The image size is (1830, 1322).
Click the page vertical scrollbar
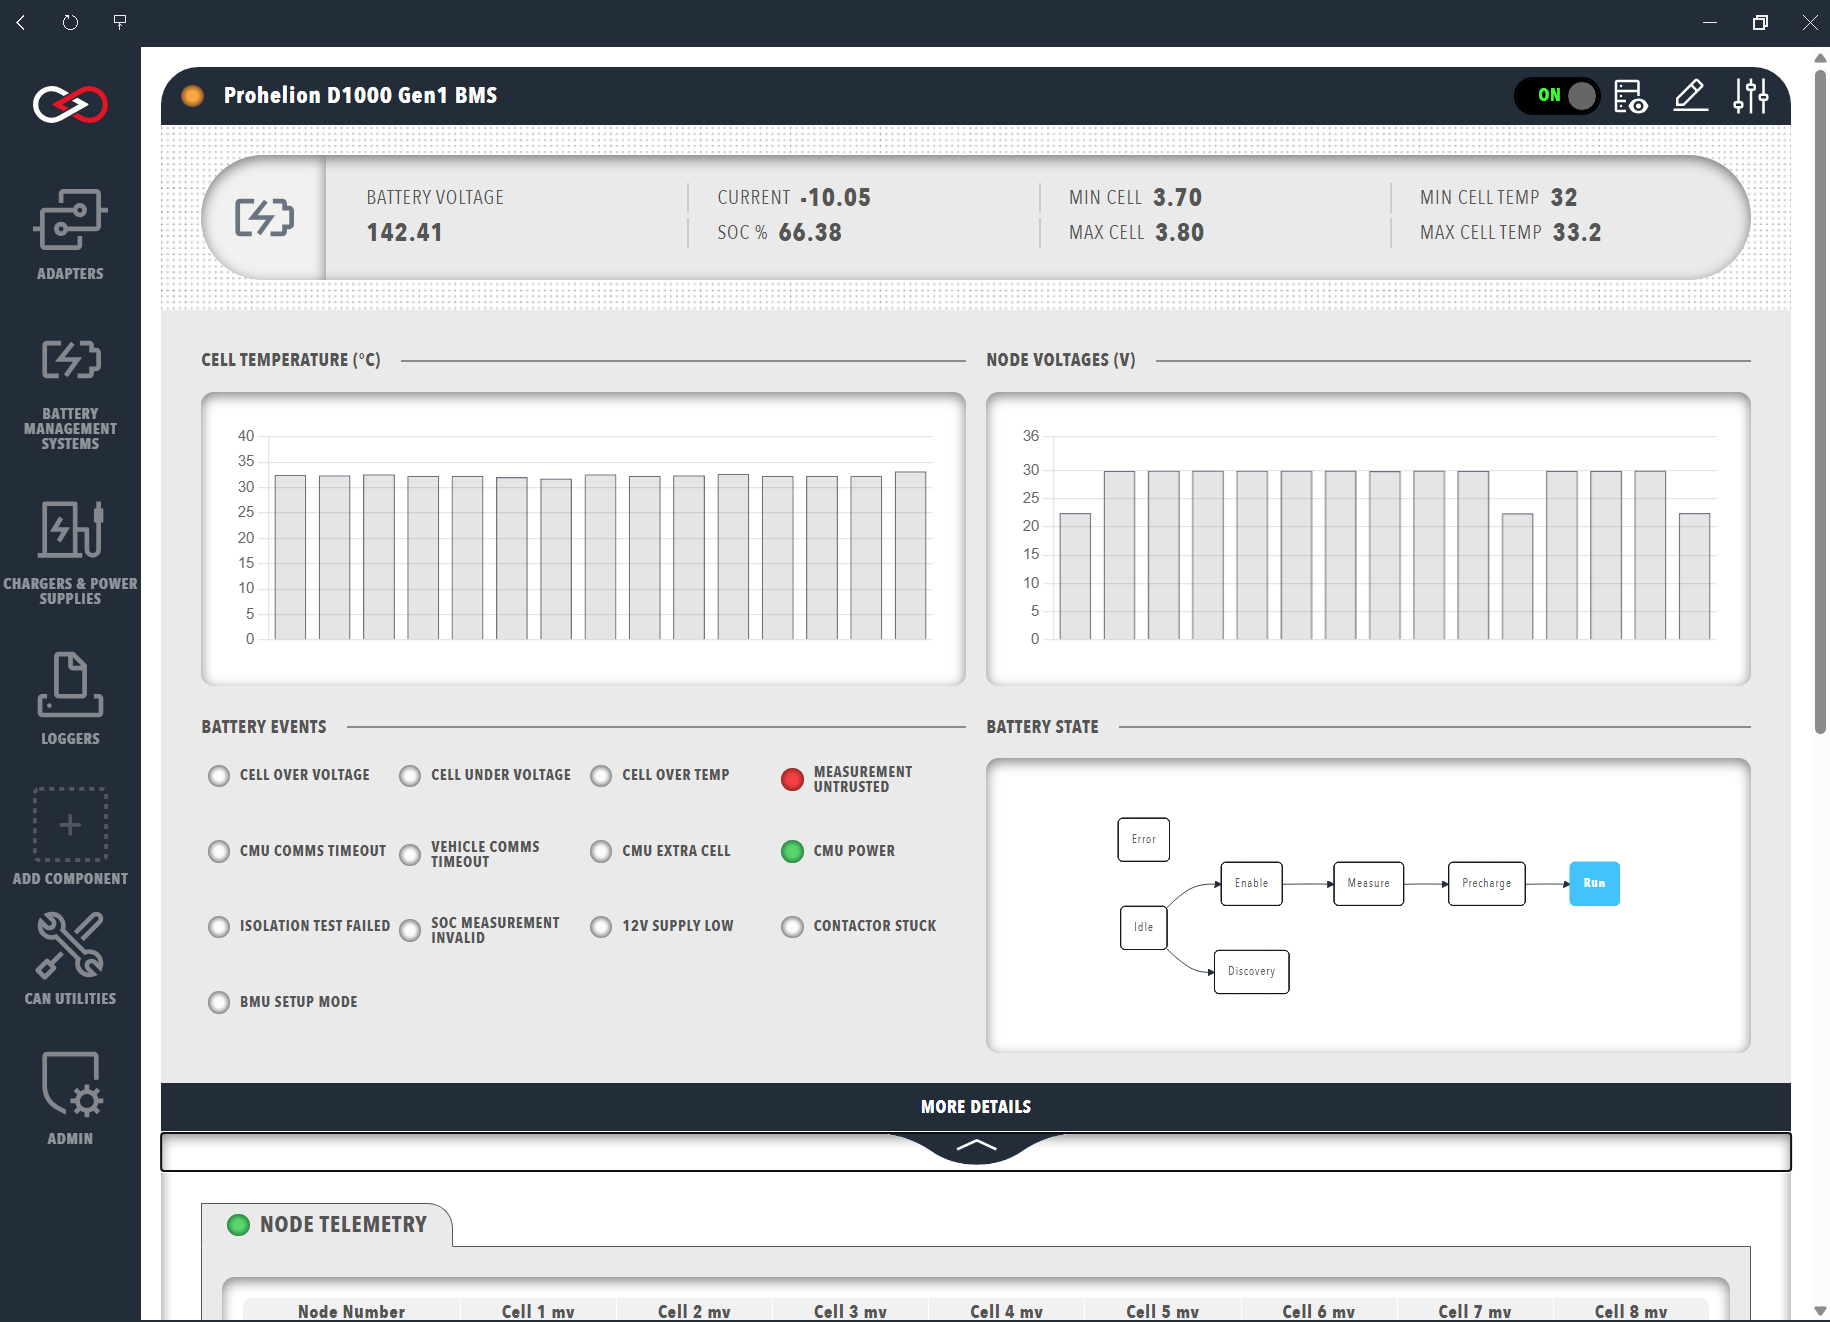(x=1820, y=400)
